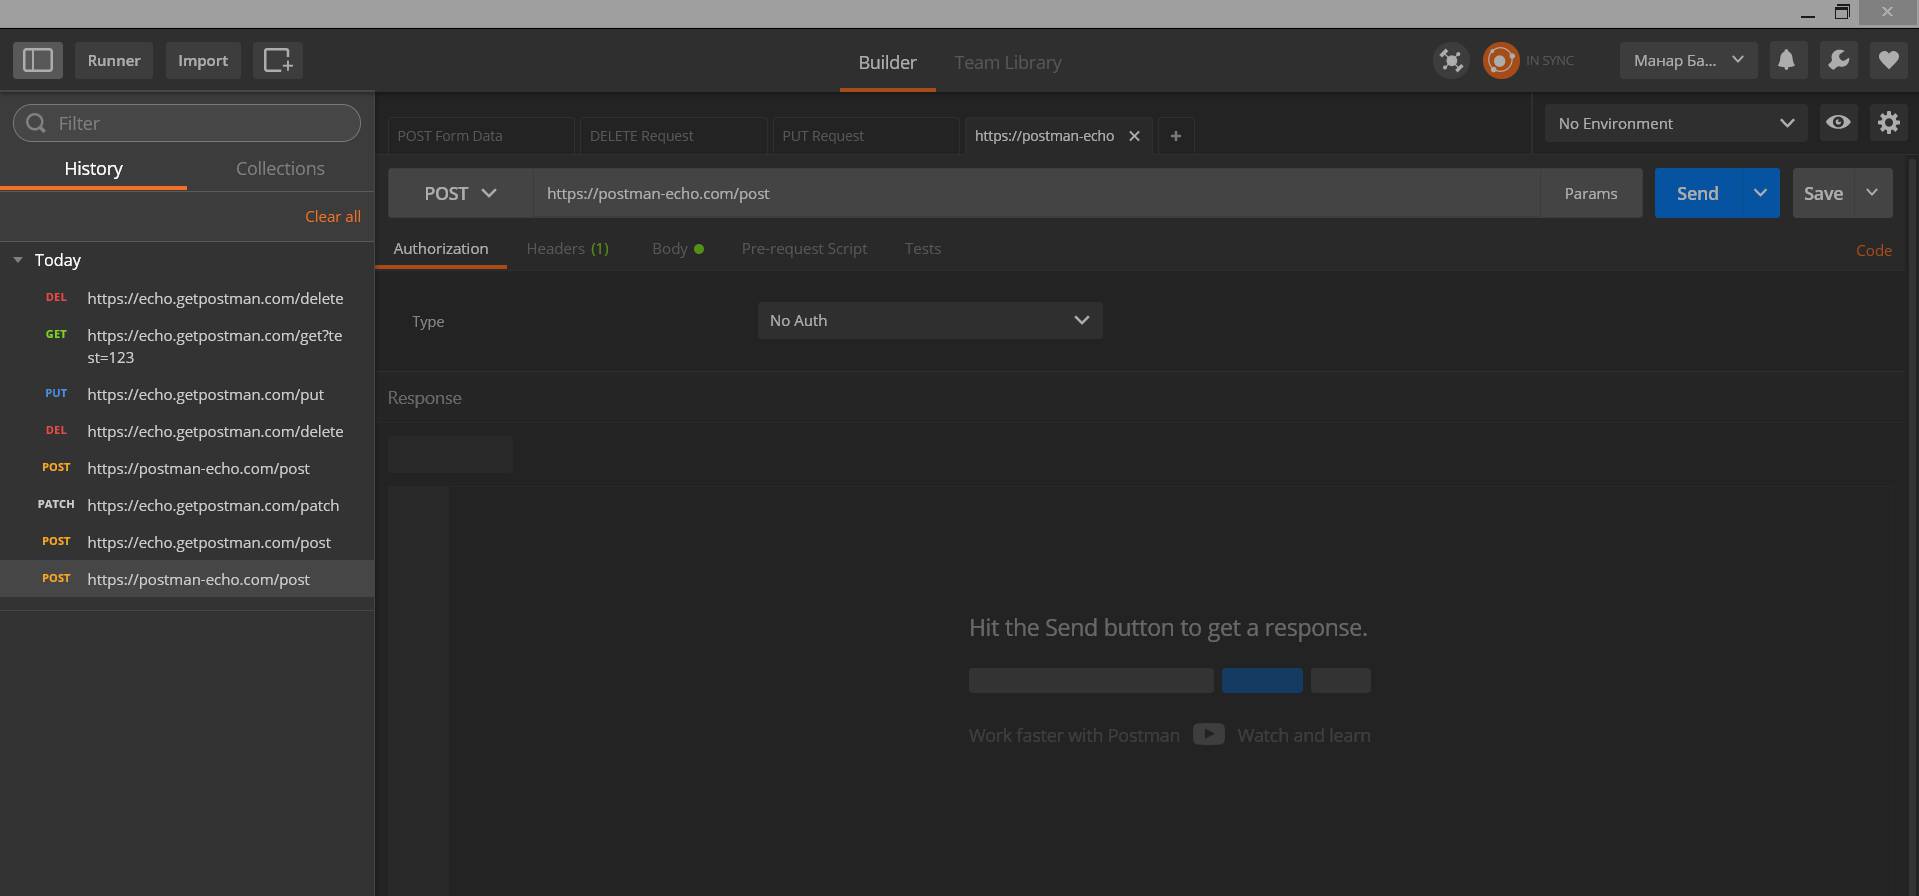Click the Save button
The image size is (1919, 896).
point(1823,193)
